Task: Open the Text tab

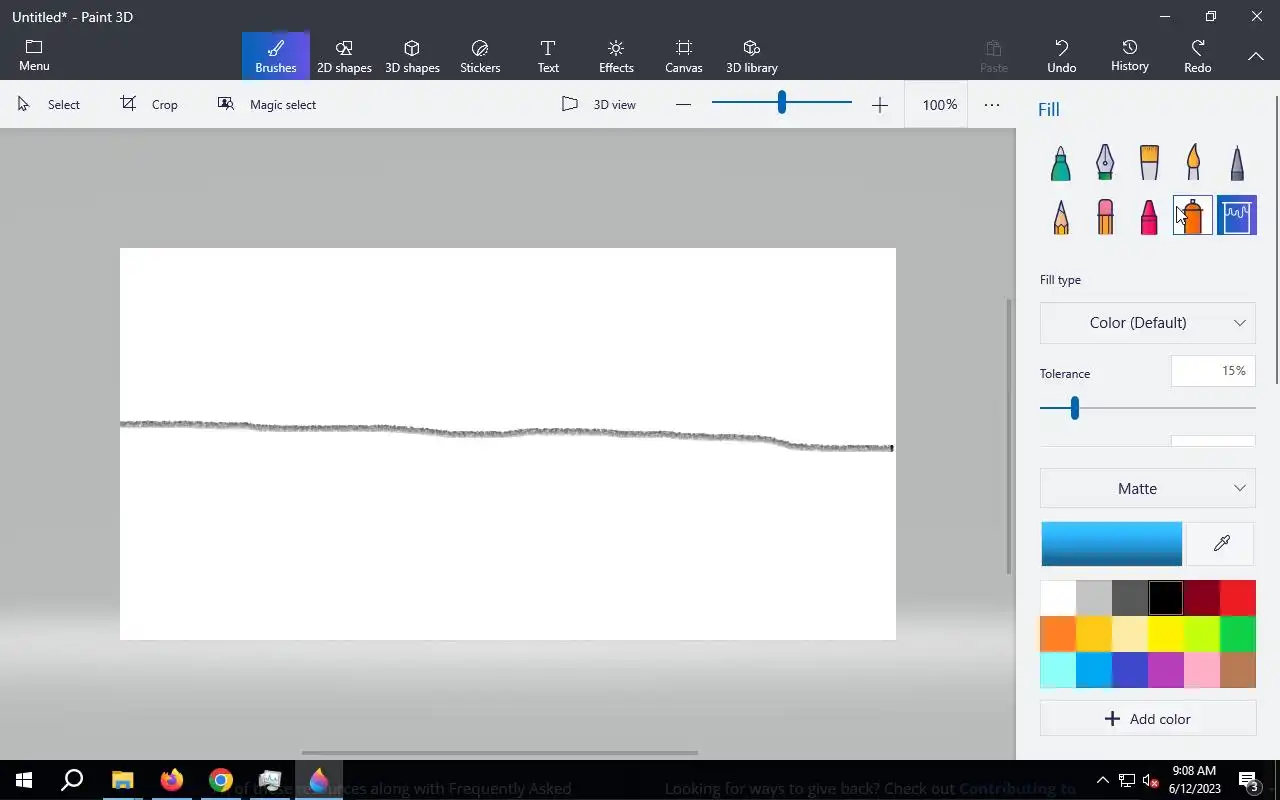Action: click(x=548, y=56)
